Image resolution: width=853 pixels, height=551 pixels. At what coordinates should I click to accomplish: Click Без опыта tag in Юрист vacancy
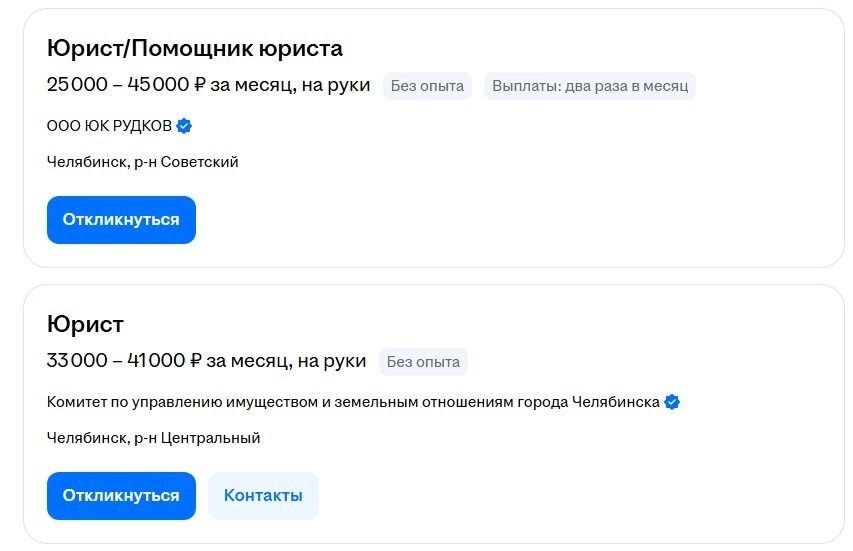coord(423,362)
